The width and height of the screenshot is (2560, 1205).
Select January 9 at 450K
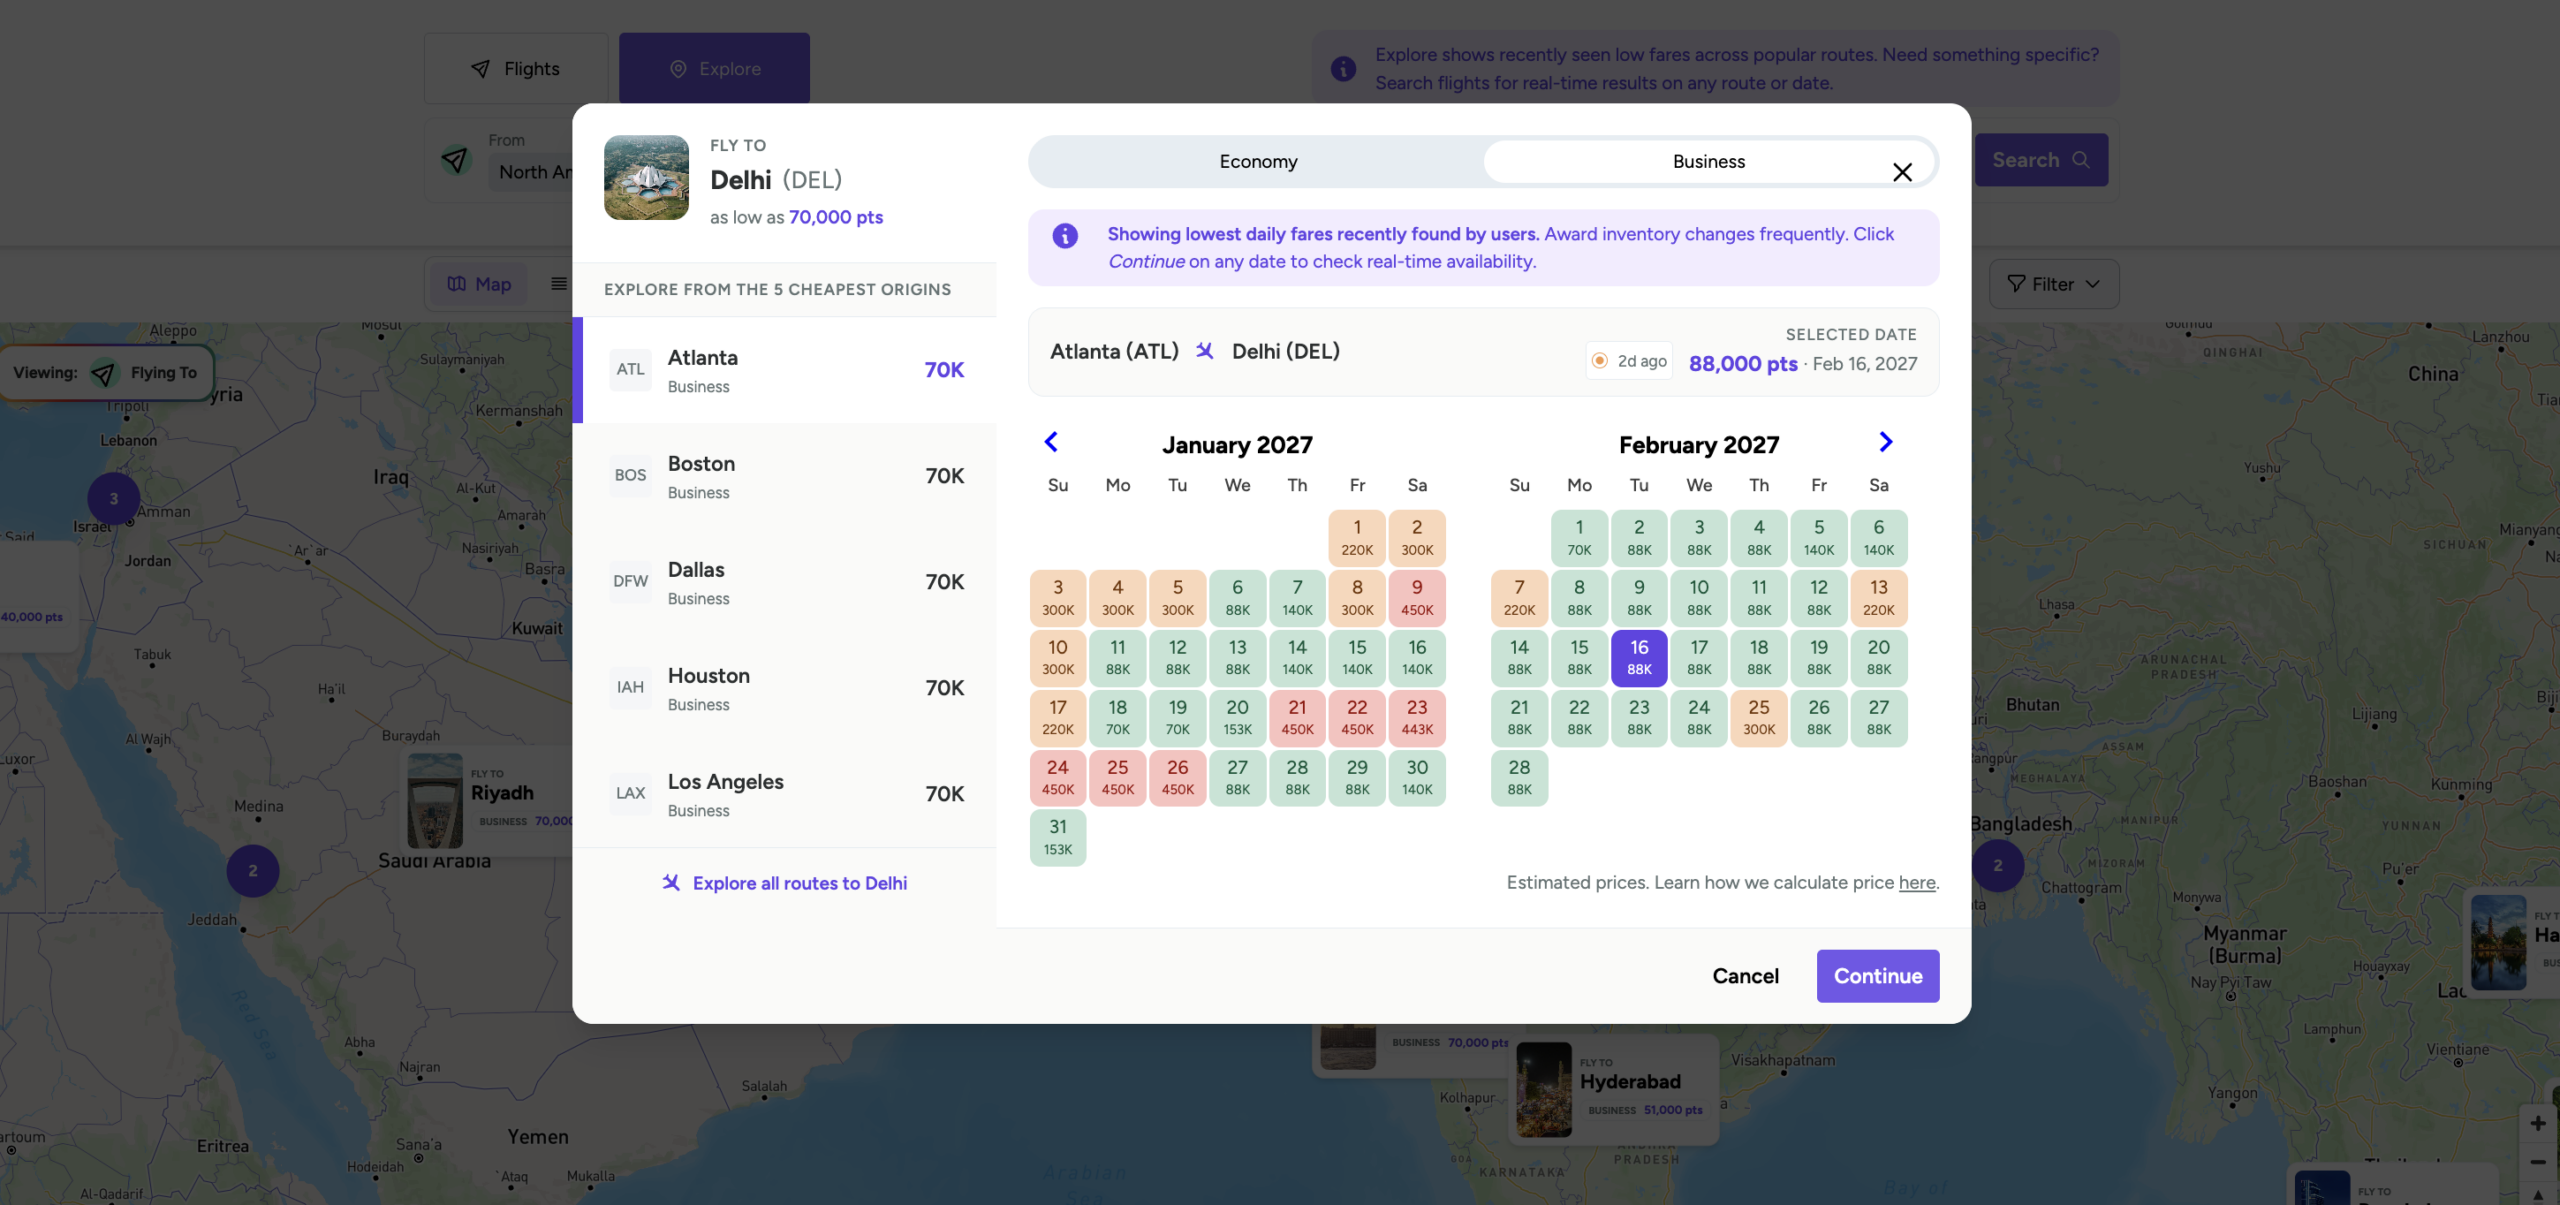click(x=1417, y=598)
